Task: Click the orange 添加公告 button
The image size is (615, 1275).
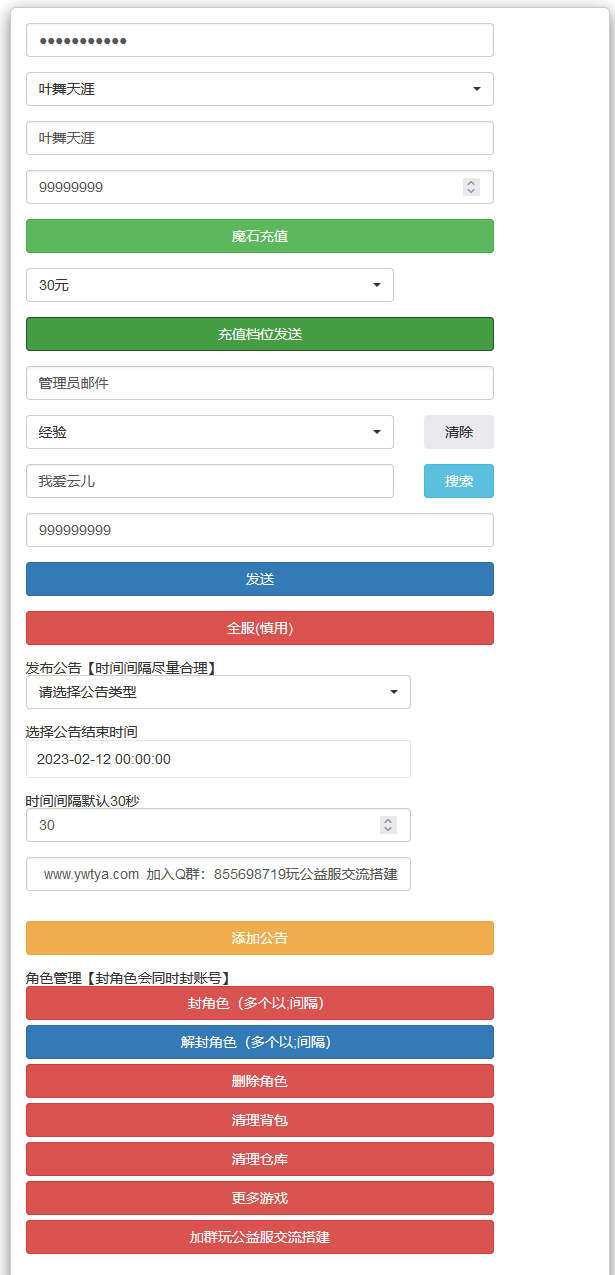Action: point(259,938)
